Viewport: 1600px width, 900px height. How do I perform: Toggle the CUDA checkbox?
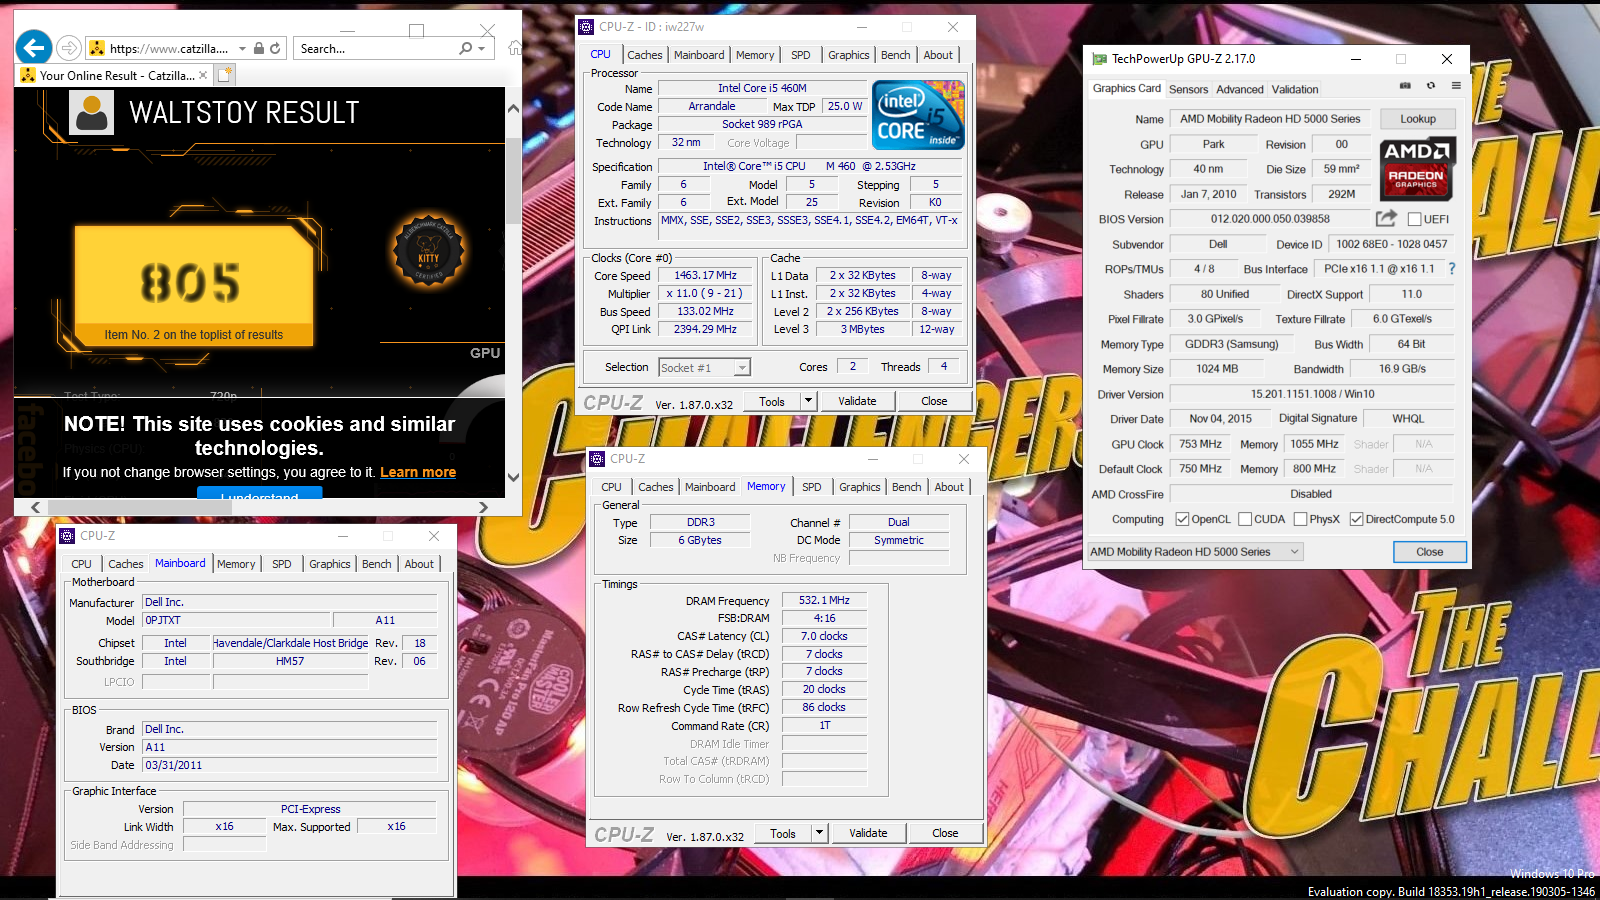click(x=1245, y=519)
